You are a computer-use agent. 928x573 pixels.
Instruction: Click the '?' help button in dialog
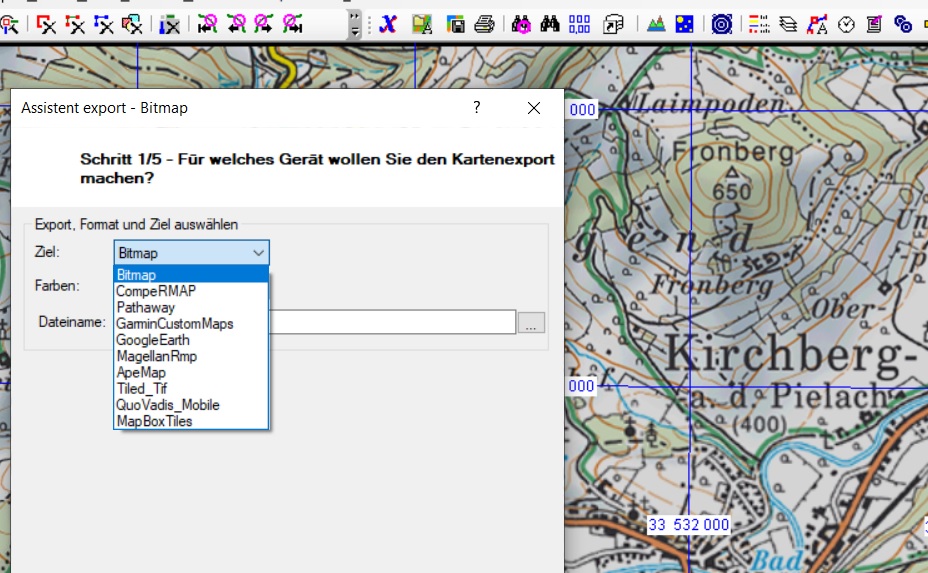click(477, 107)
